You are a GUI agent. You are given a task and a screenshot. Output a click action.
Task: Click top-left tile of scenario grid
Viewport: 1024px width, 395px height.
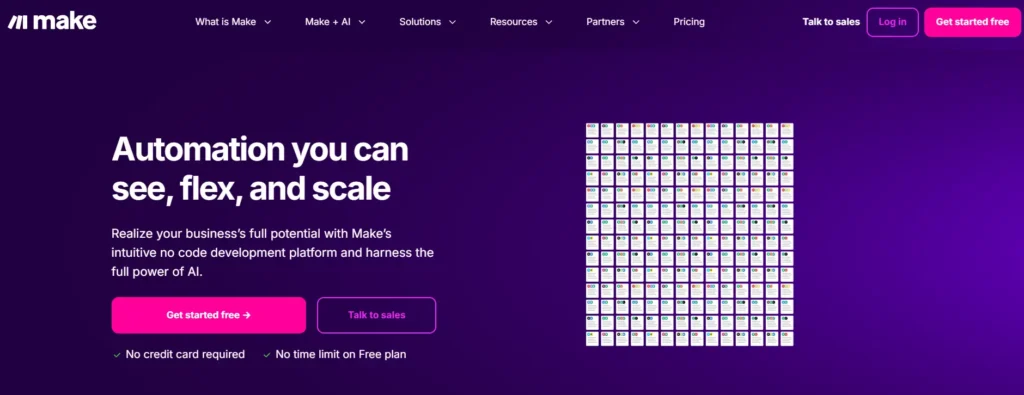coord(592,129)
